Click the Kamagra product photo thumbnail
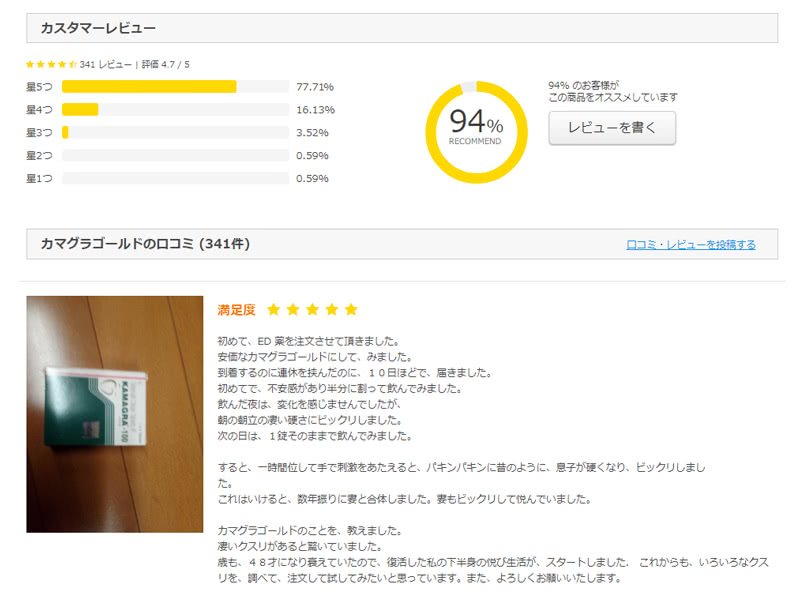Viewport: 800px width, 605px height. pos(114,413)
